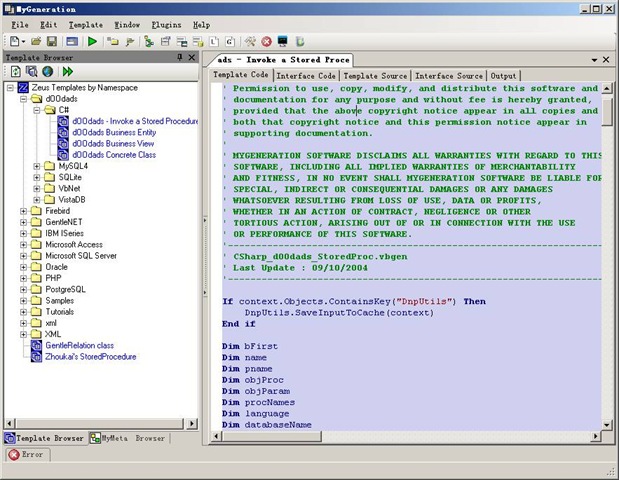This screenshot has height=480, width=619.
Task: Open the File menu
Action: pos(20,25)
